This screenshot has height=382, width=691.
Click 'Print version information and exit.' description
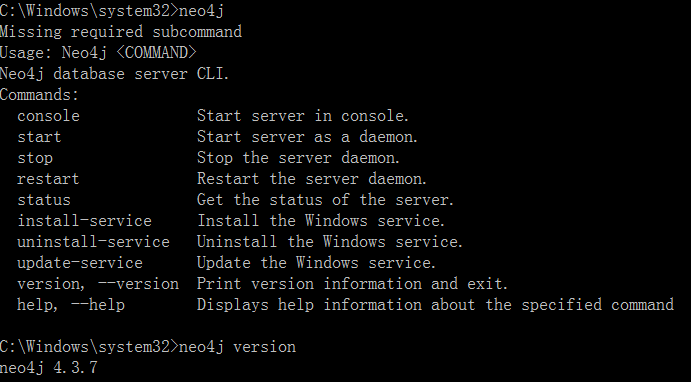tap(353, 284)
